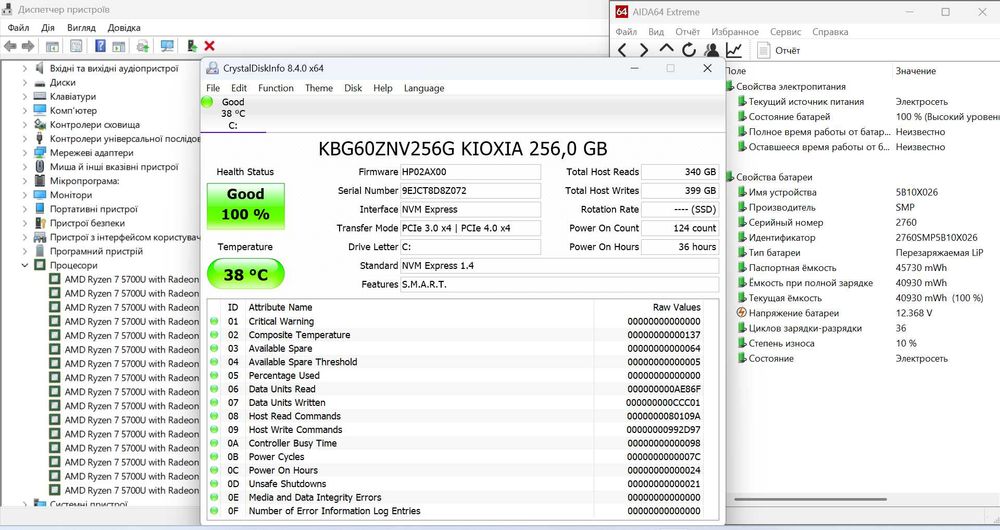Go forward in AIDA64 toolbar
The width and height of the screenshot is (1000, 530).
coord(643,50)
